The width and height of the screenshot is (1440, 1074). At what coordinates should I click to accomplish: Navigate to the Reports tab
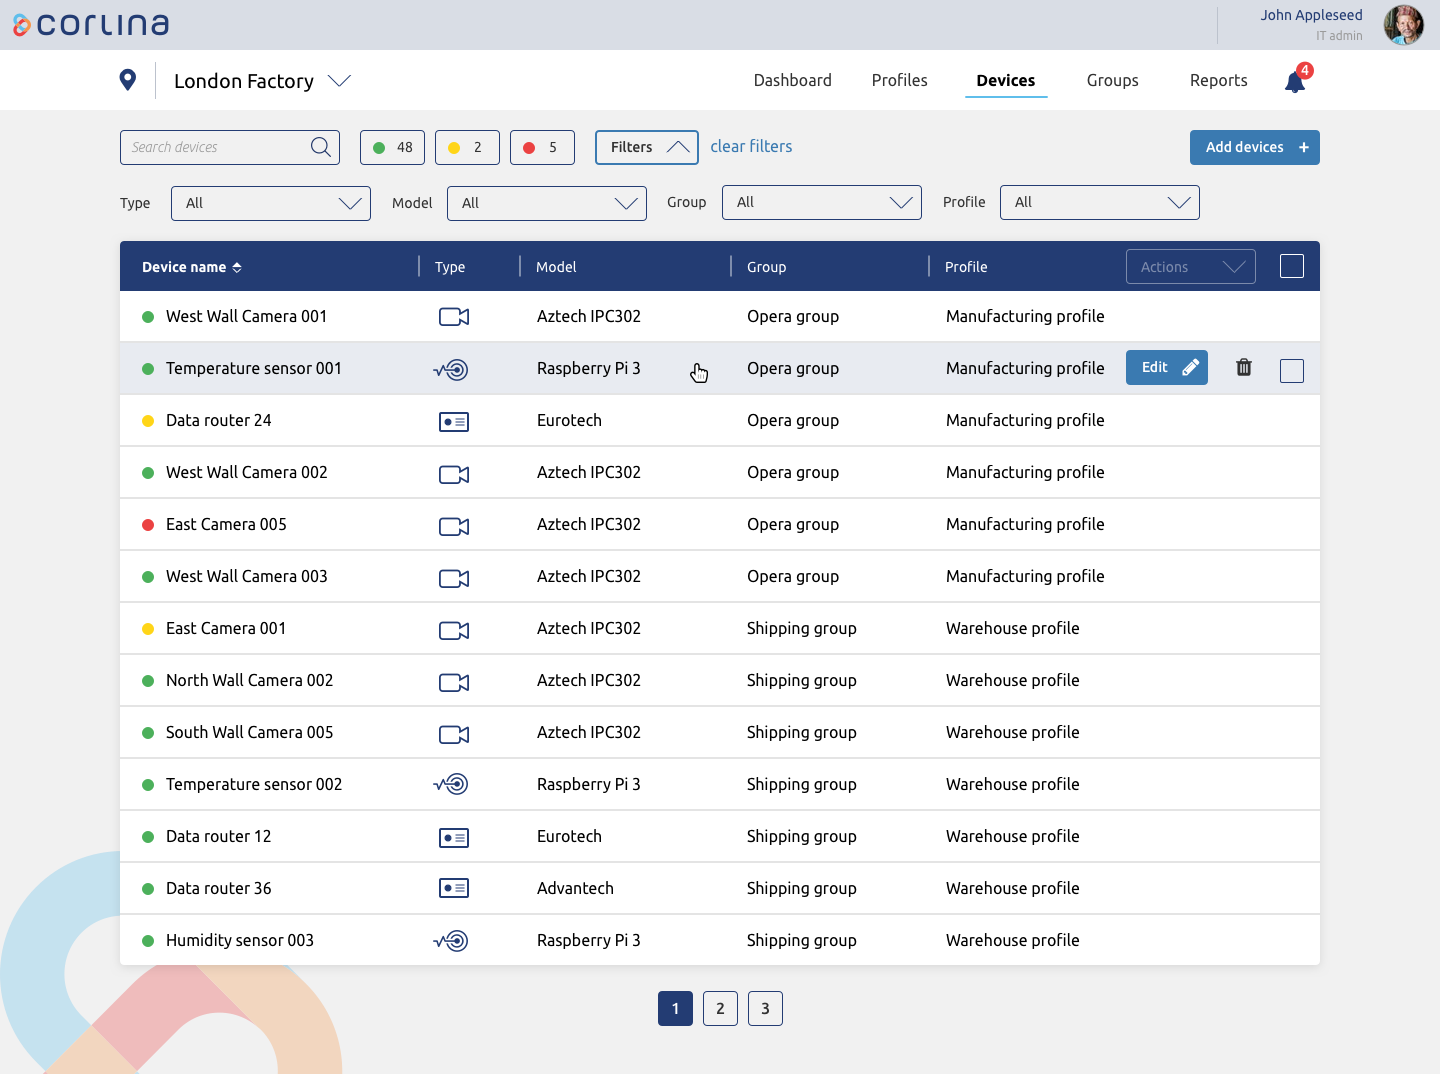1219,80
